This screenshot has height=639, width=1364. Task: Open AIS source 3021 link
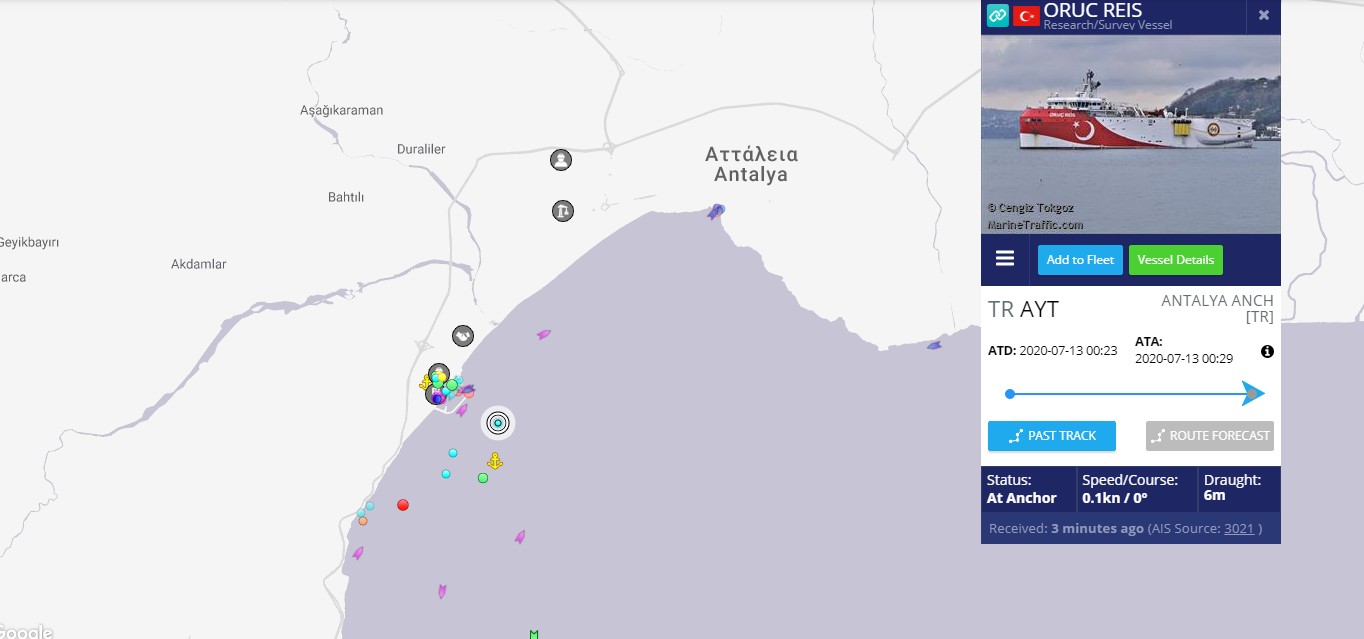[1238, 528]
